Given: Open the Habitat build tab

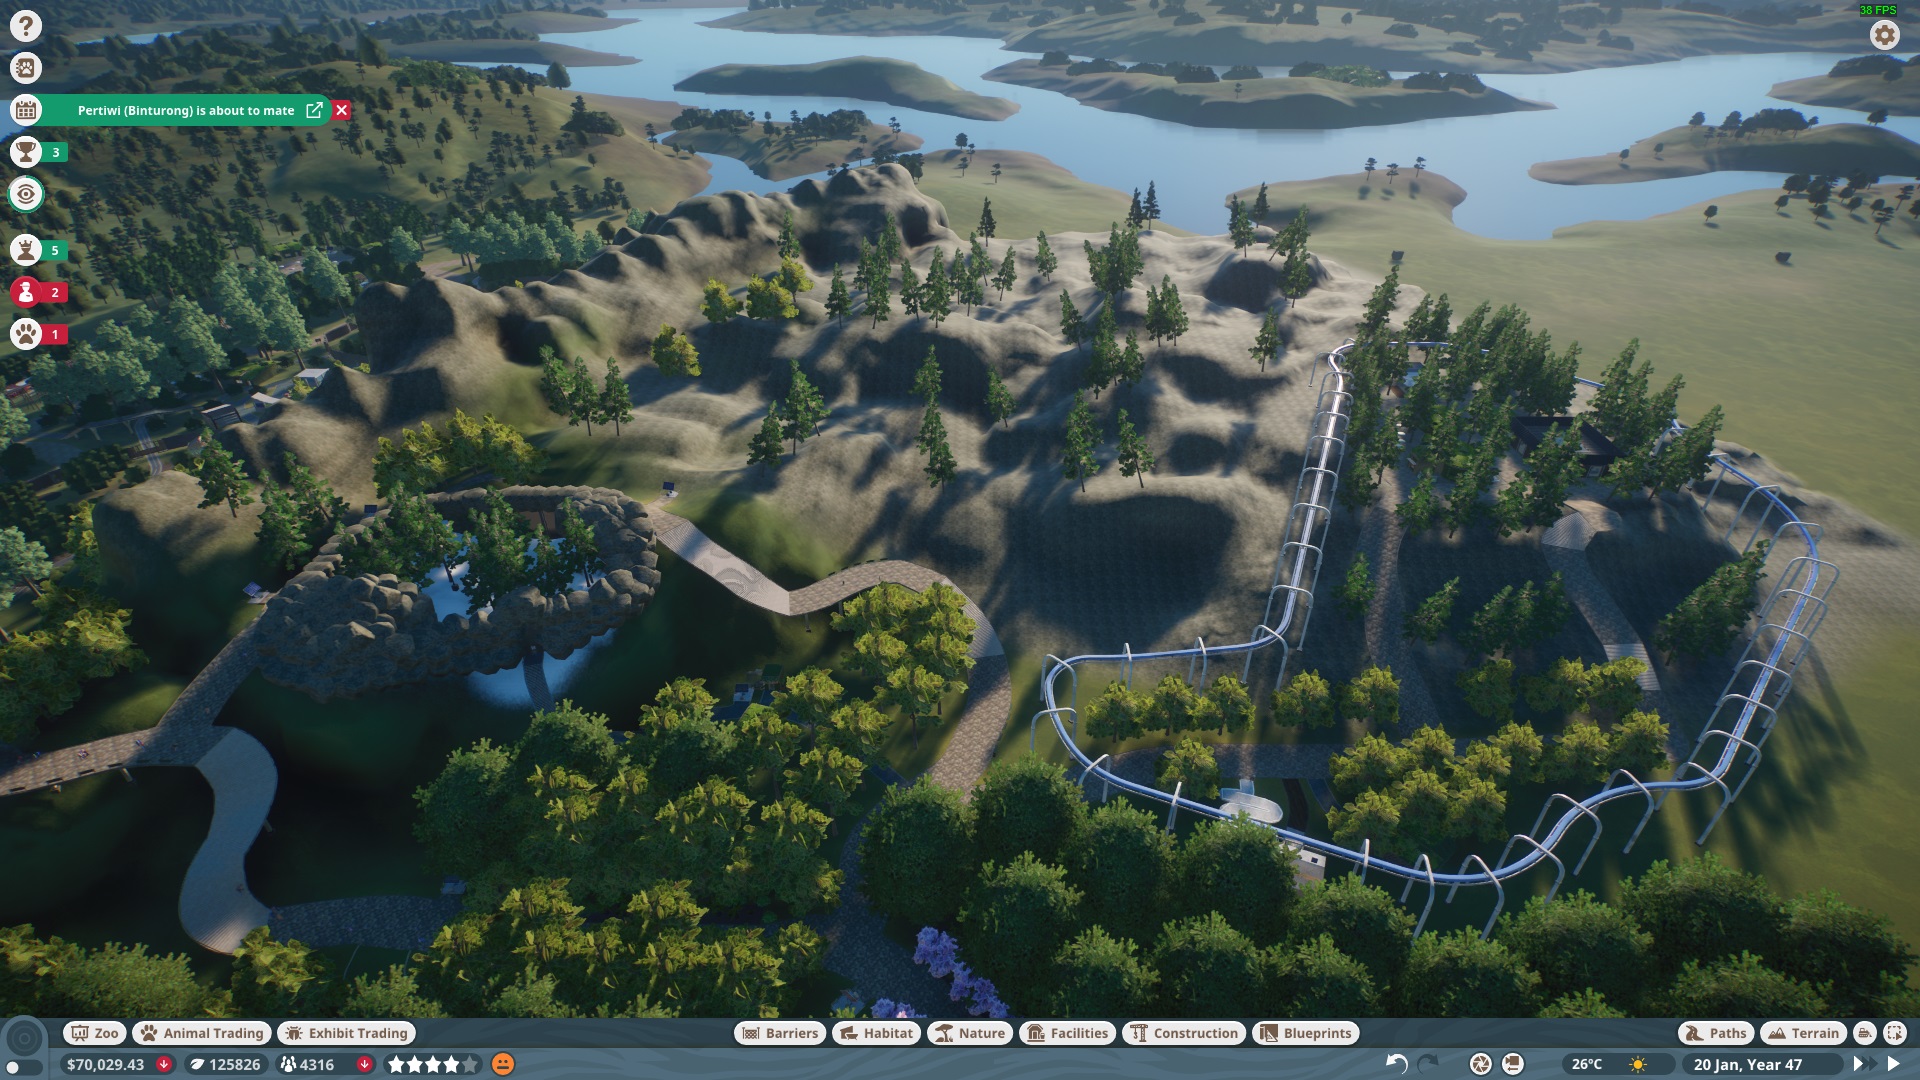Looking at the screenshot, I should click(877, 1033).
